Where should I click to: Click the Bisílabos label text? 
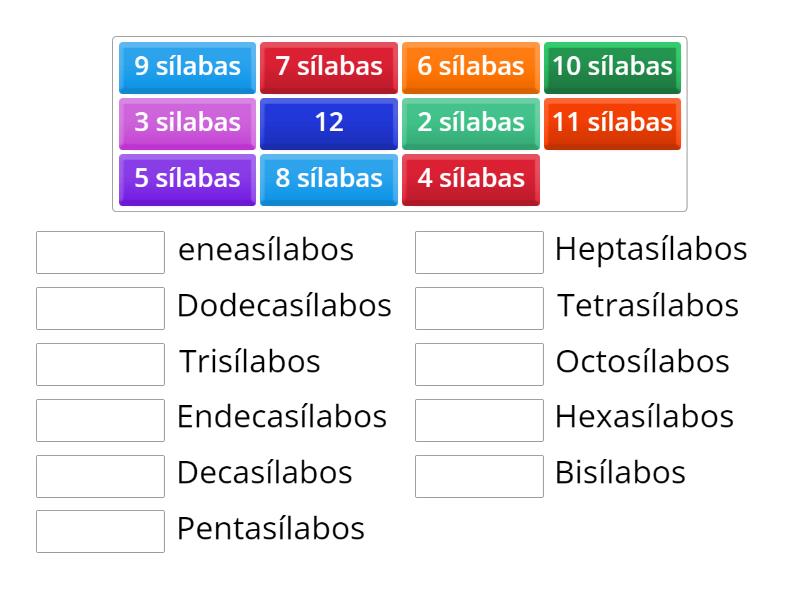pyautogui.click(x=620, y=472)
